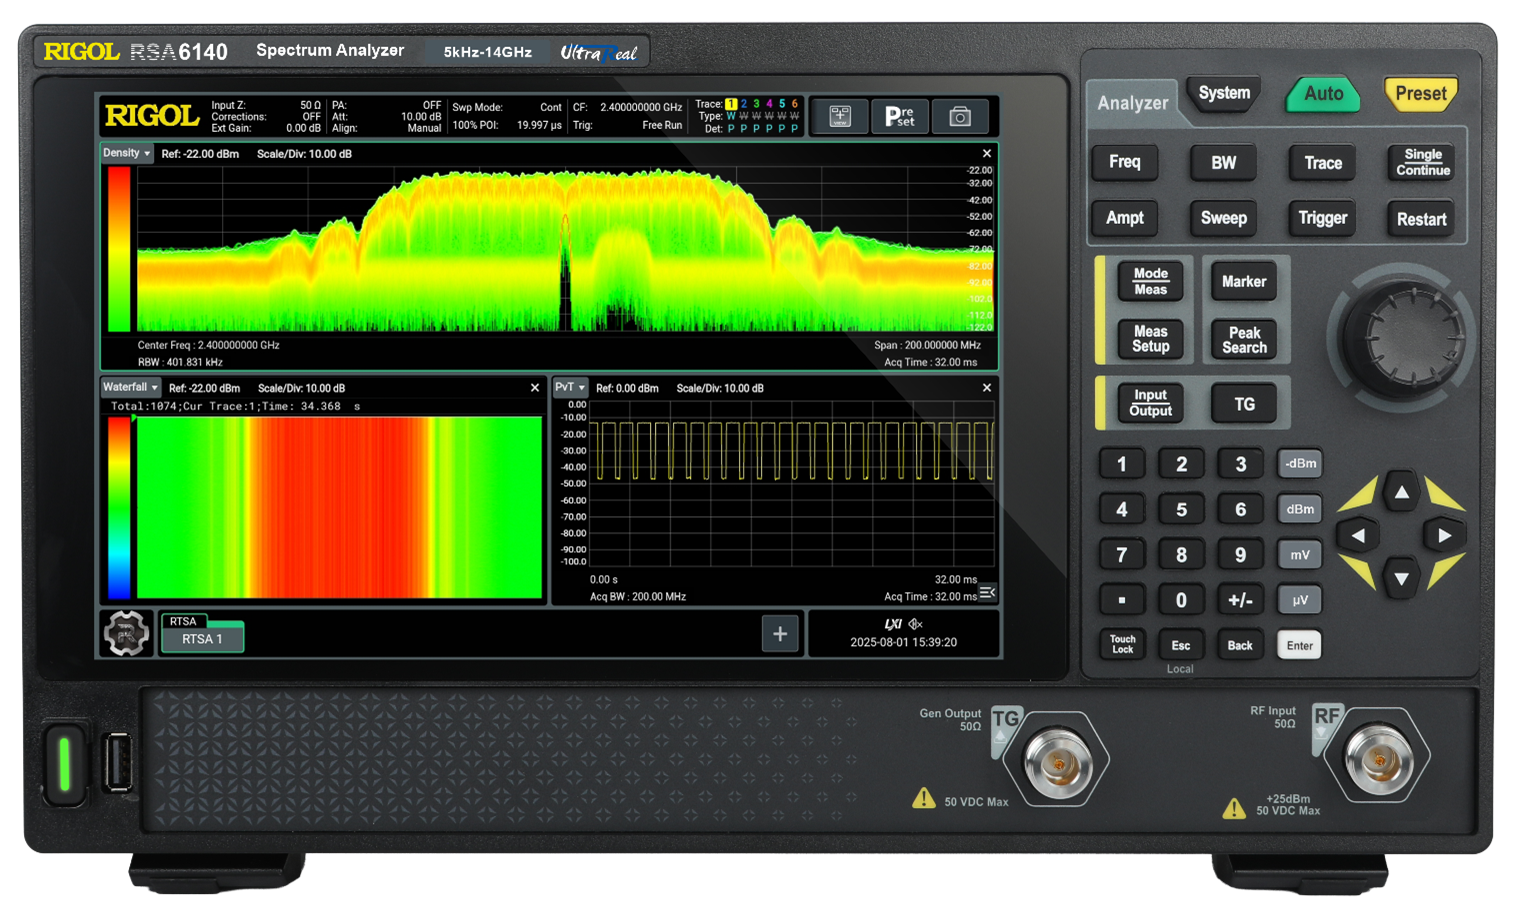Open settings via the gear icon
This screenshot has height=908, width=1521.
pyautogui.click(x=126, y=633)
